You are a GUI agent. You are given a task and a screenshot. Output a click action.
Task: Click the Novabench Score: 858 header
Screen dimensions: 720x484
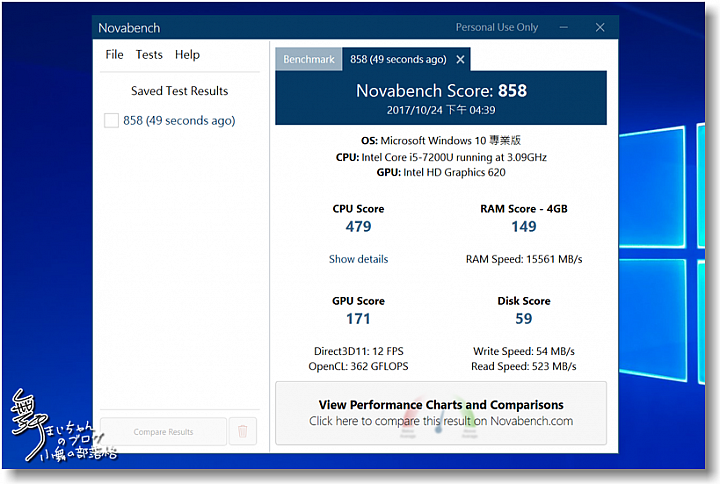(441, 90)
